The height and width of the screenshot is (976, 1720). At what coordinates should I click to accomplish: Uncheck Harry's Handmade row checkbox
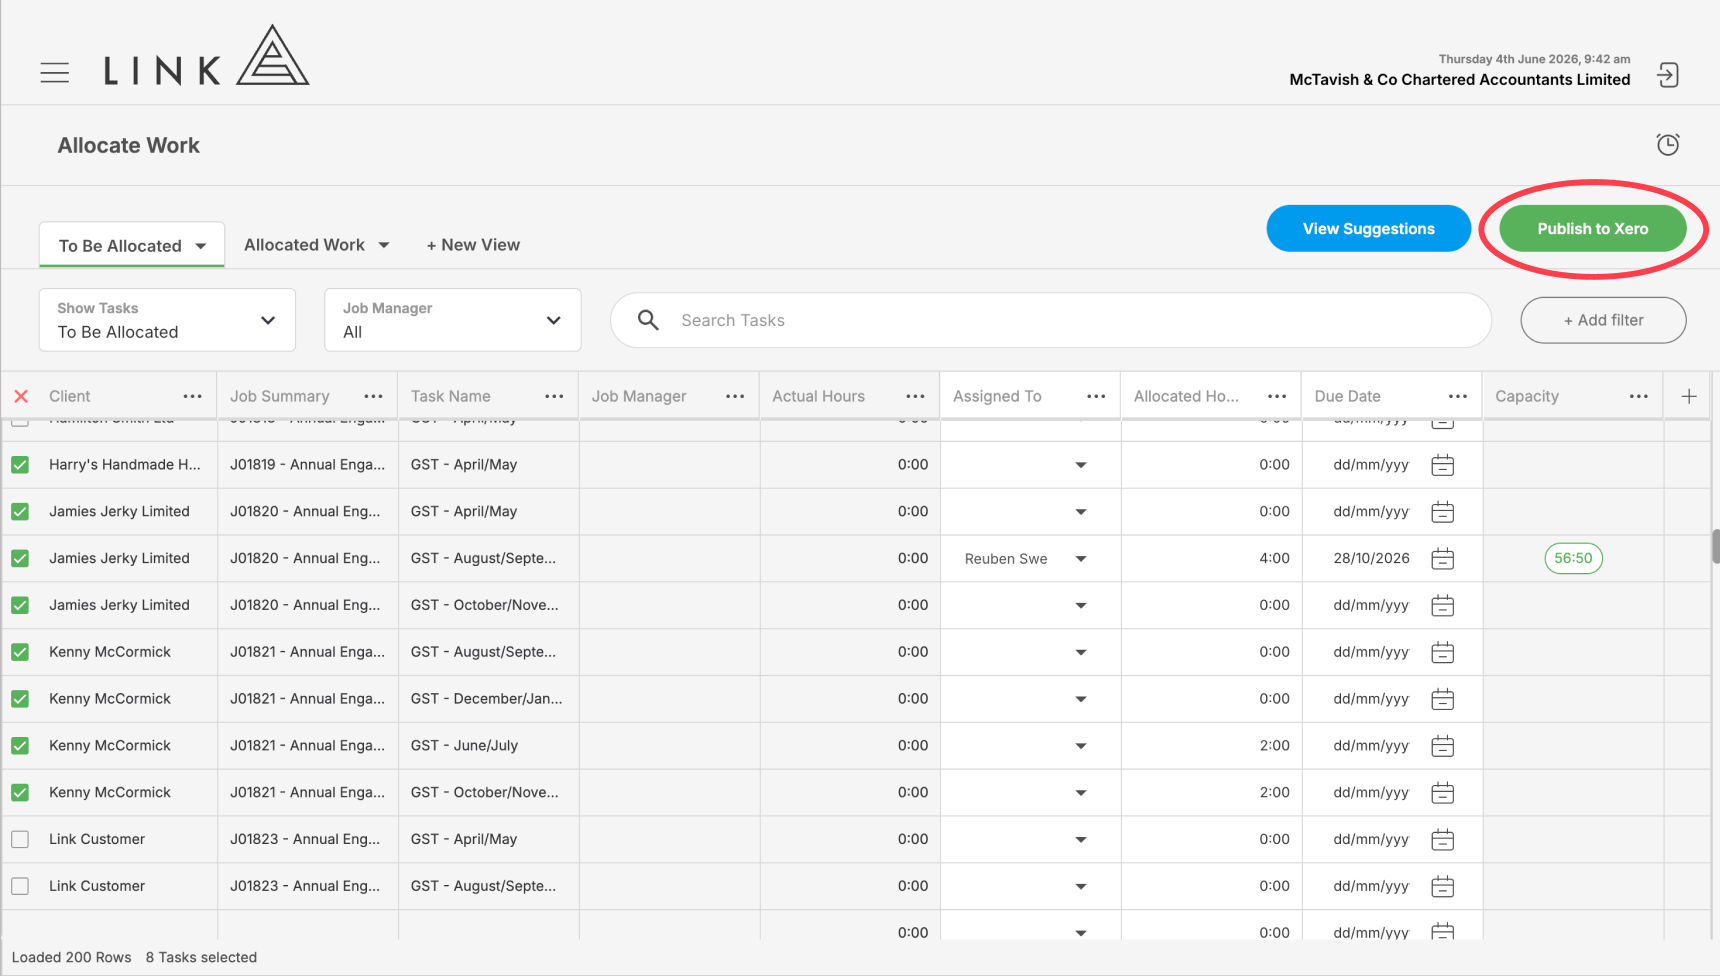click(x=20, y=465)
